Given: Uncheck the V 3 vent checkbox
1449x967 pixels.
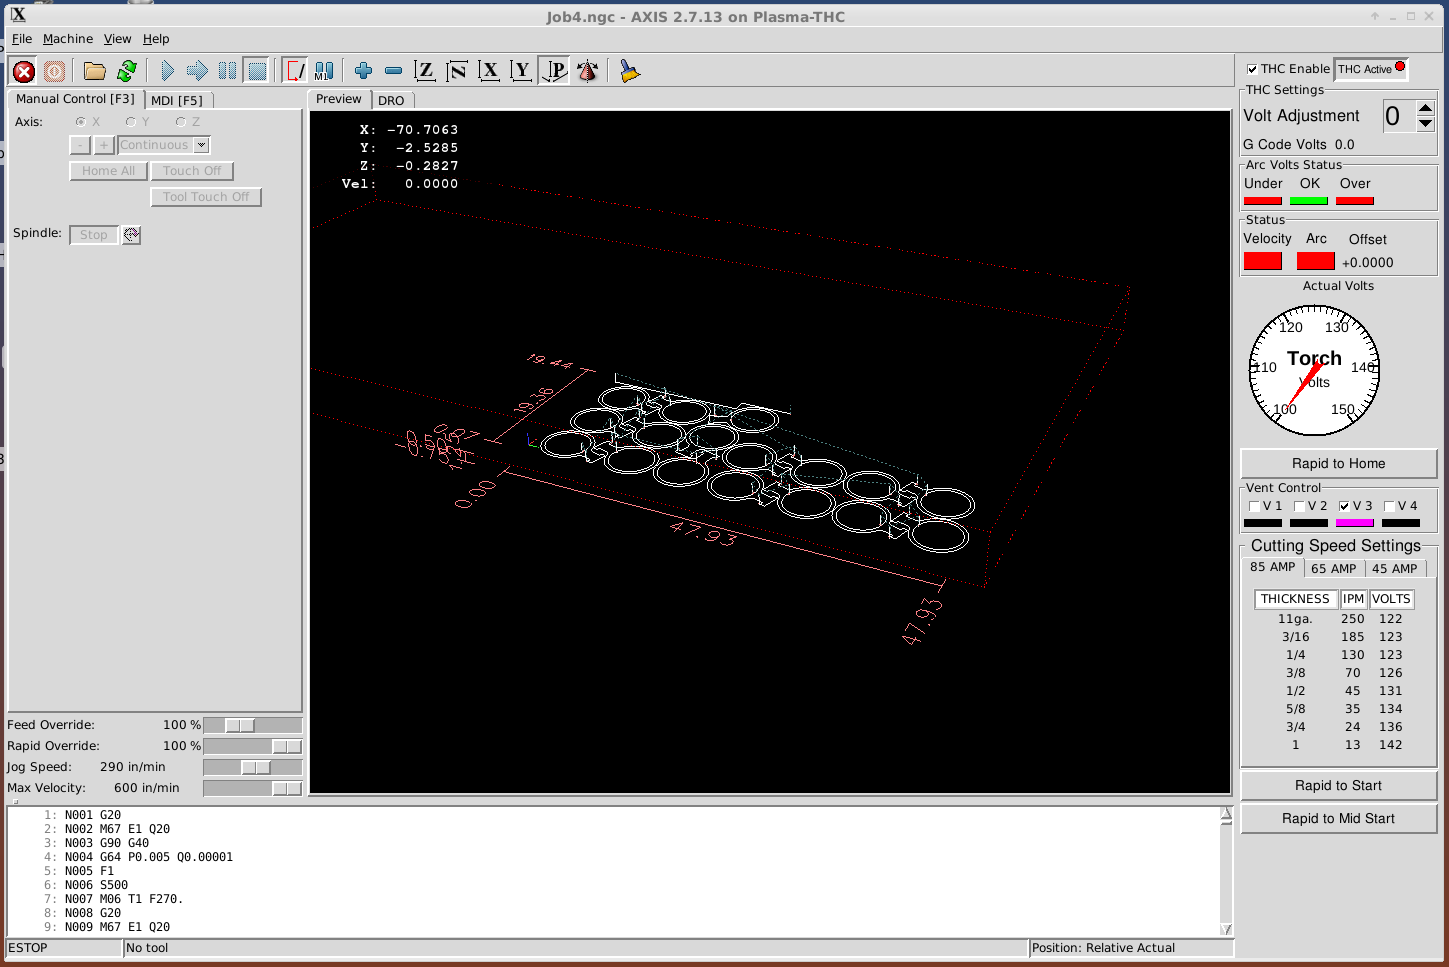Looking at the screenshot, I should (x=1344, y=506).
